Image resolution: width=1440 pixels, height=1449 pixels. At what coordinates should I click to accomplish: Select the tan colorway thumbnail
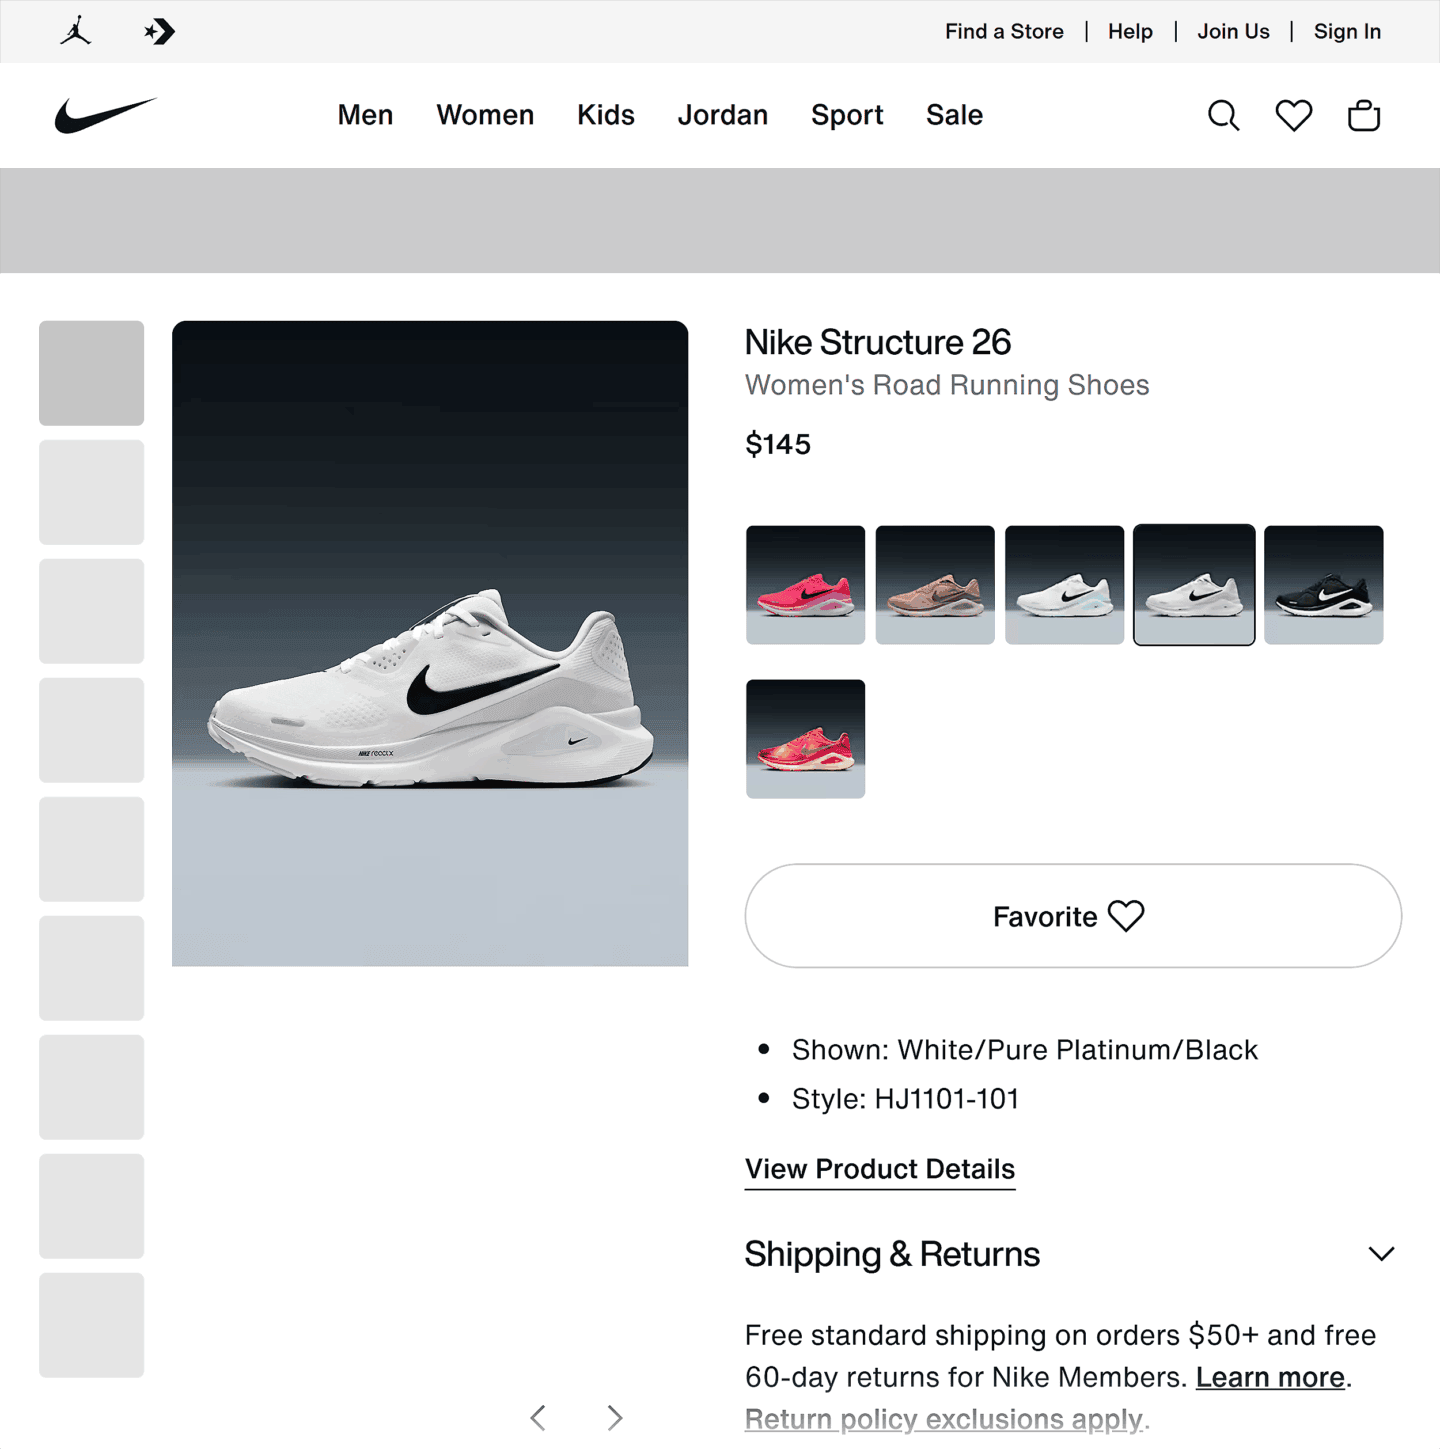pos(934,585)
